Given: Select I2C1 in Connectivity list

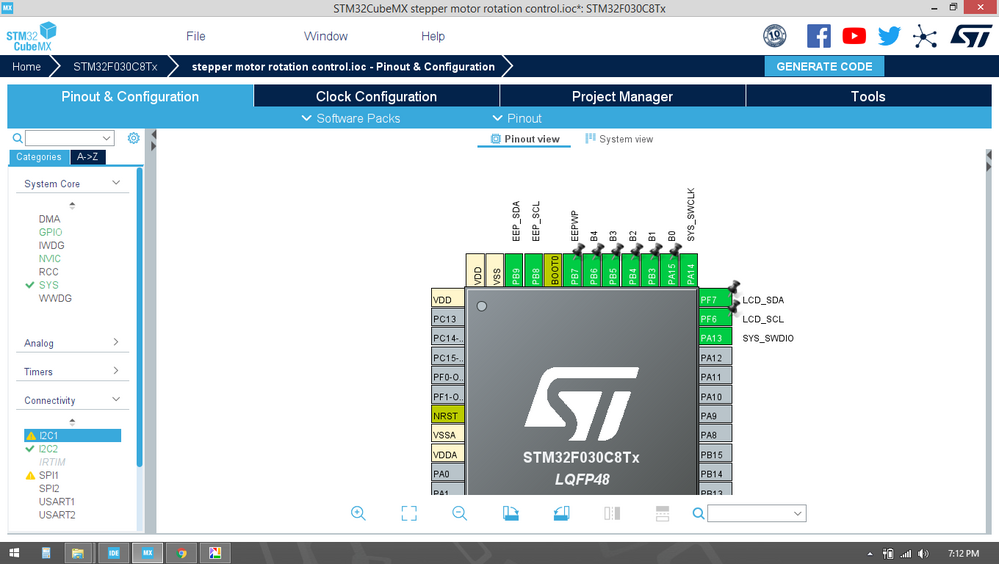Looking at the screenshot, I should (x=72, y=435).
